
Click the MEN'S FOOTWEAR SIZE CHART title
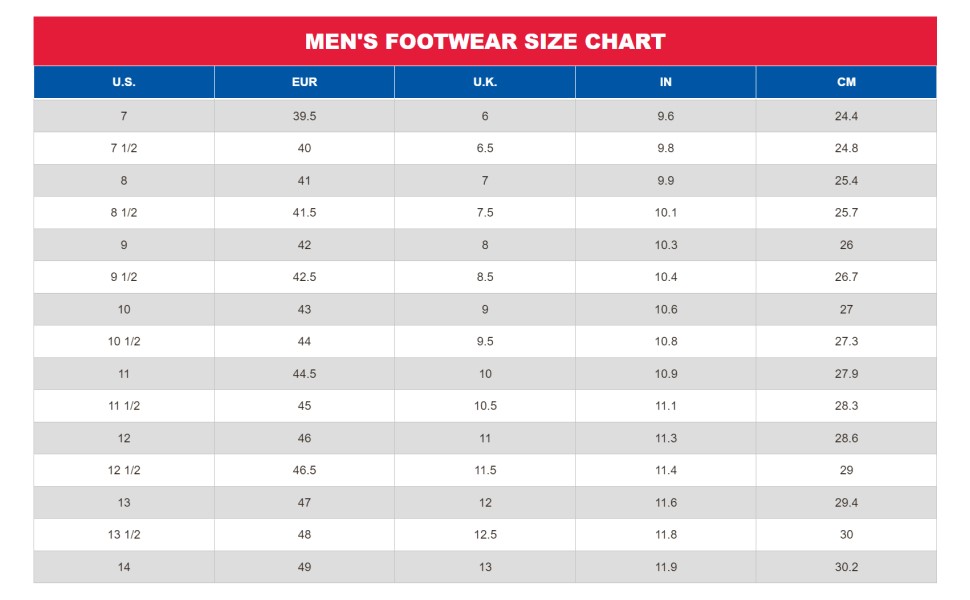[x=485, y=41]
